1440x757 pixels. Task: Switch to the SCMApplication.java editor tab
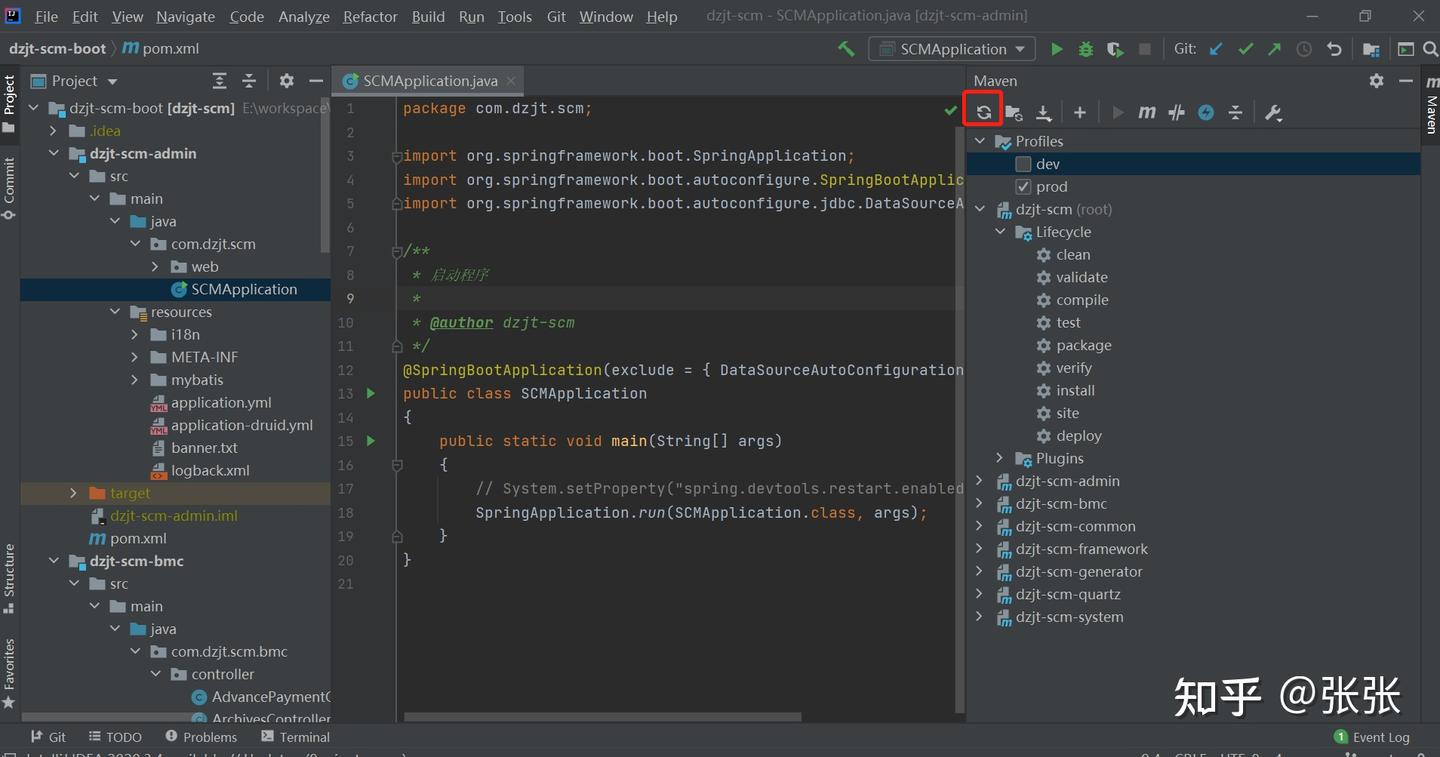[x=429, y=81]
